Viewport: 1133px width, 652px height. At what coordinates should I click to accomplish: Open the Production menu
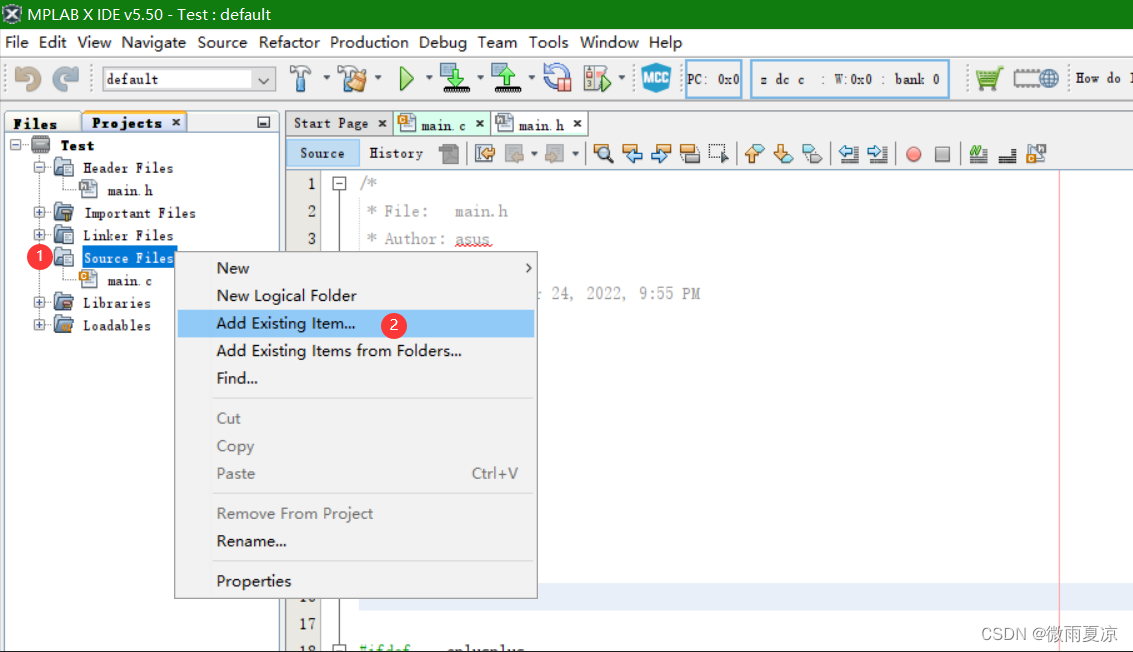[369, 42]
